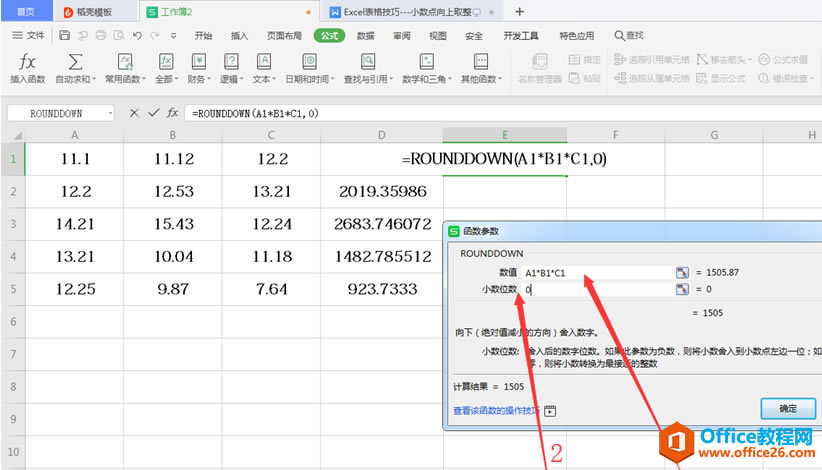822x470 pixels.
Task: Select cell containing 2019.35986
Action: tap(382, 191)
